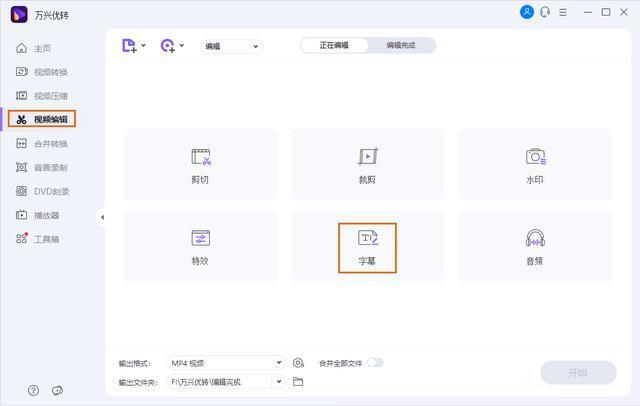Click output format settings gear icon
Screen dimensions: 640x406
pyautogui.click(x=298, y=363)
